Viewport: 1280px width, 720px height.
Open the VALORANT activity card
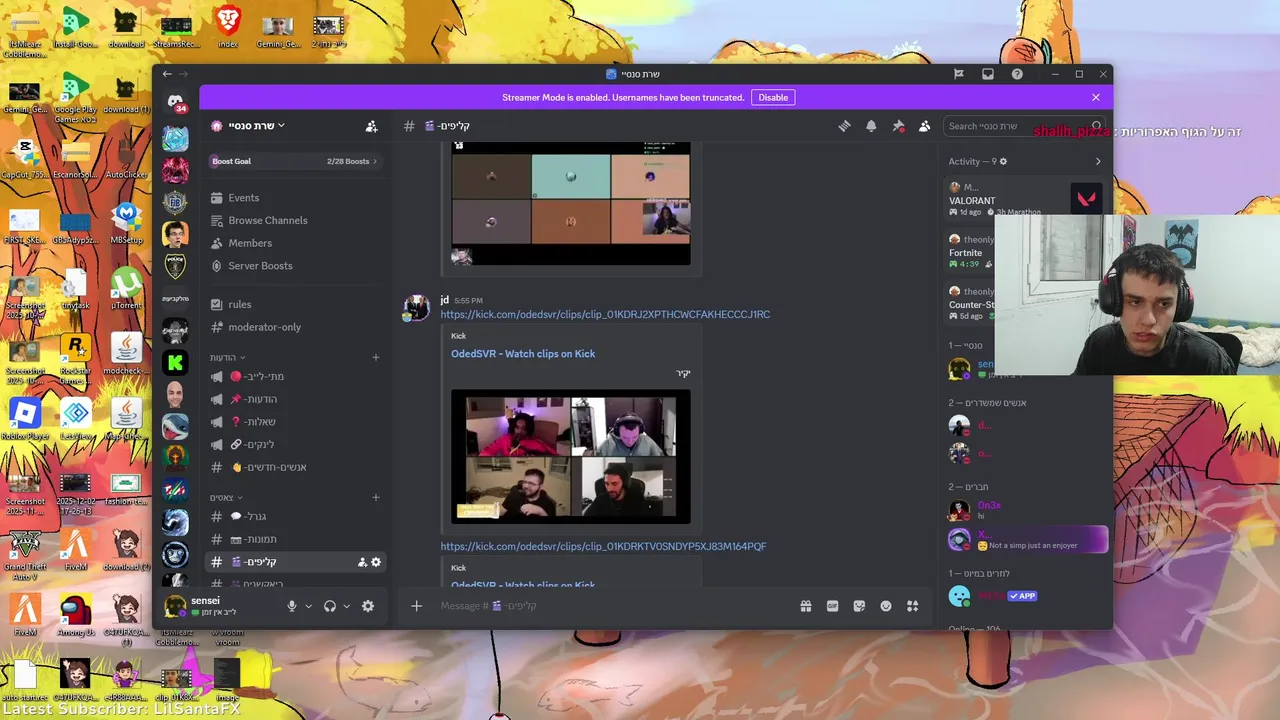tap(1024, 198)
